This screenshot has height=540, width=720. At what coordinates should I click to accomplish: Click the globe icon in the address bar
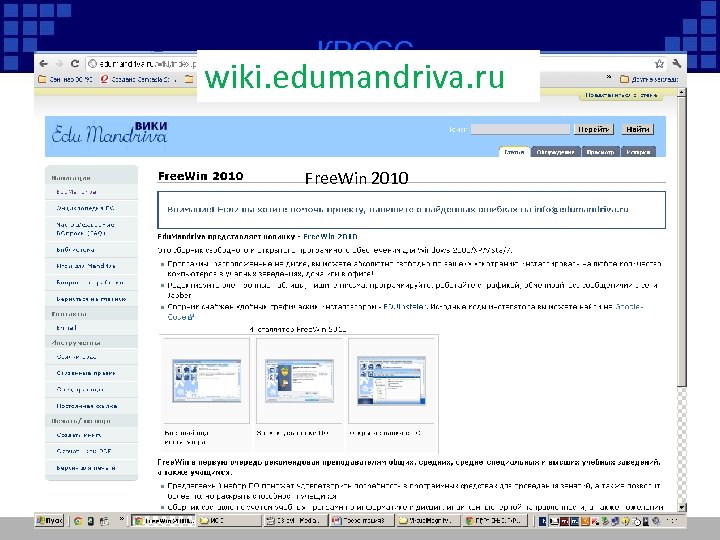(93, 63)
